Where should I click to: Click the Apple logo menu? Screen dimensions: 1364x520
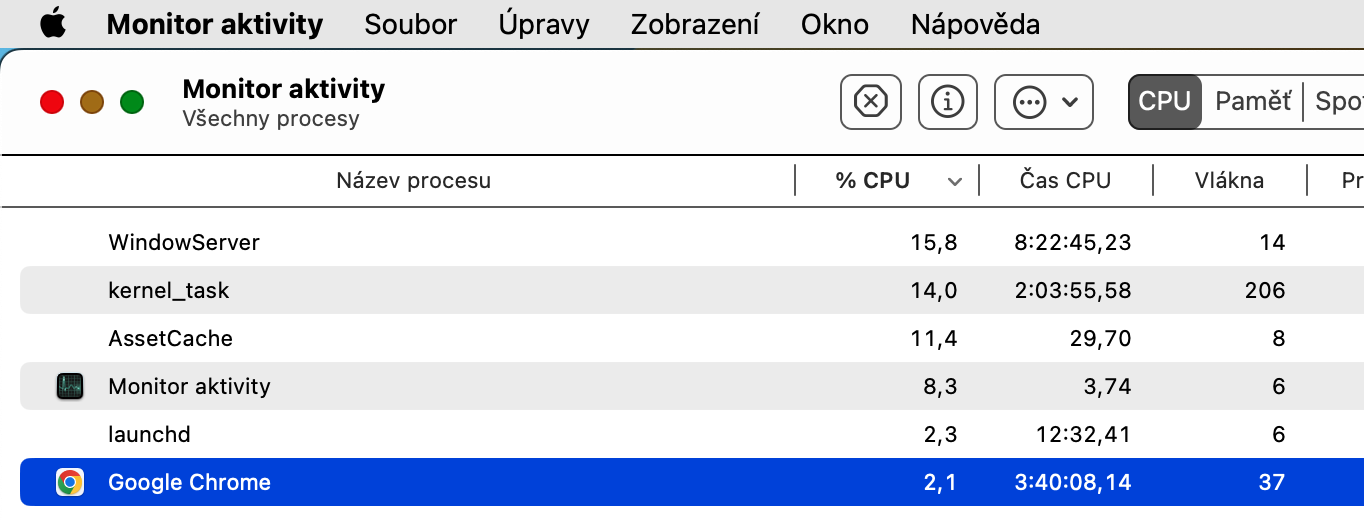(x=53, y=24)
